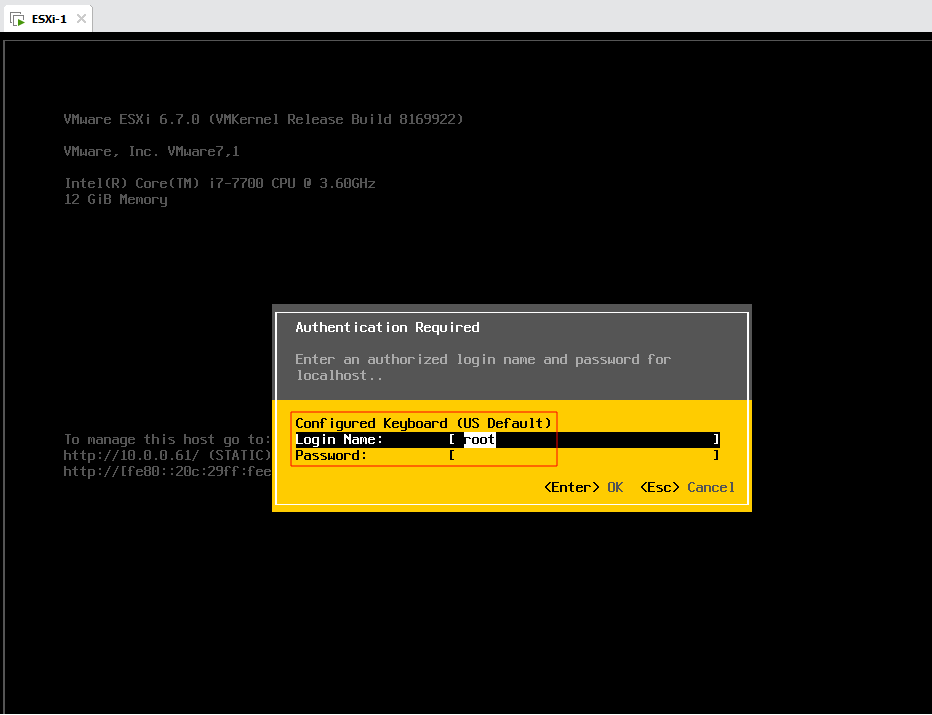Image resolution: width=932 pixels, height=715 pixels.
Task: Focus the Password input field
Action: (584, 456)
